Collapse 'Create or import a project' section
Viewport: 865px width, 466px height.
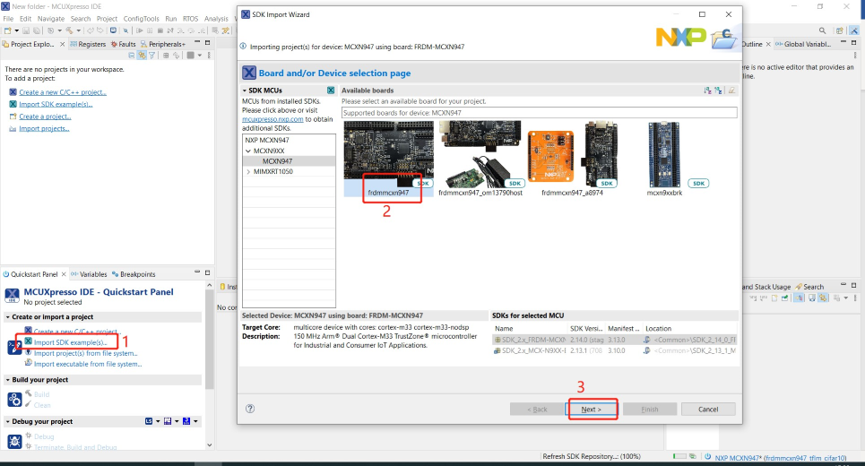pyautogui.click(x=8, y=317)
